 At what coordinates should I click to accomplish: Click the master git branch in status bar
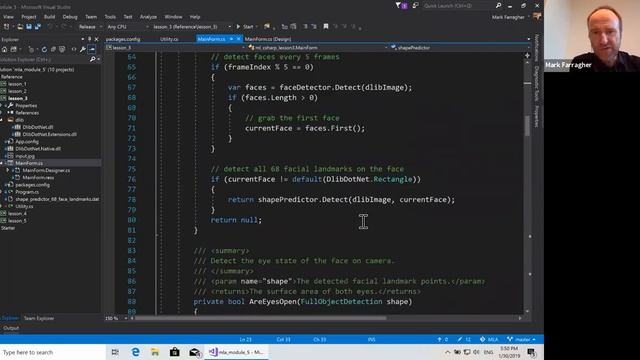[x=522, y=339]
